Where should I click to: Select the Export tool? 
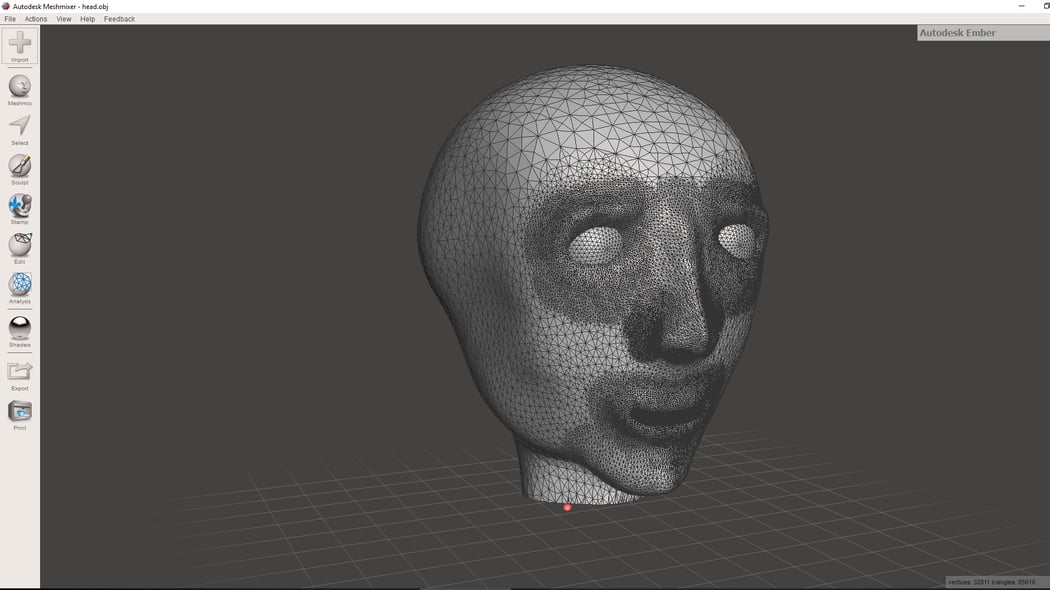19,373
